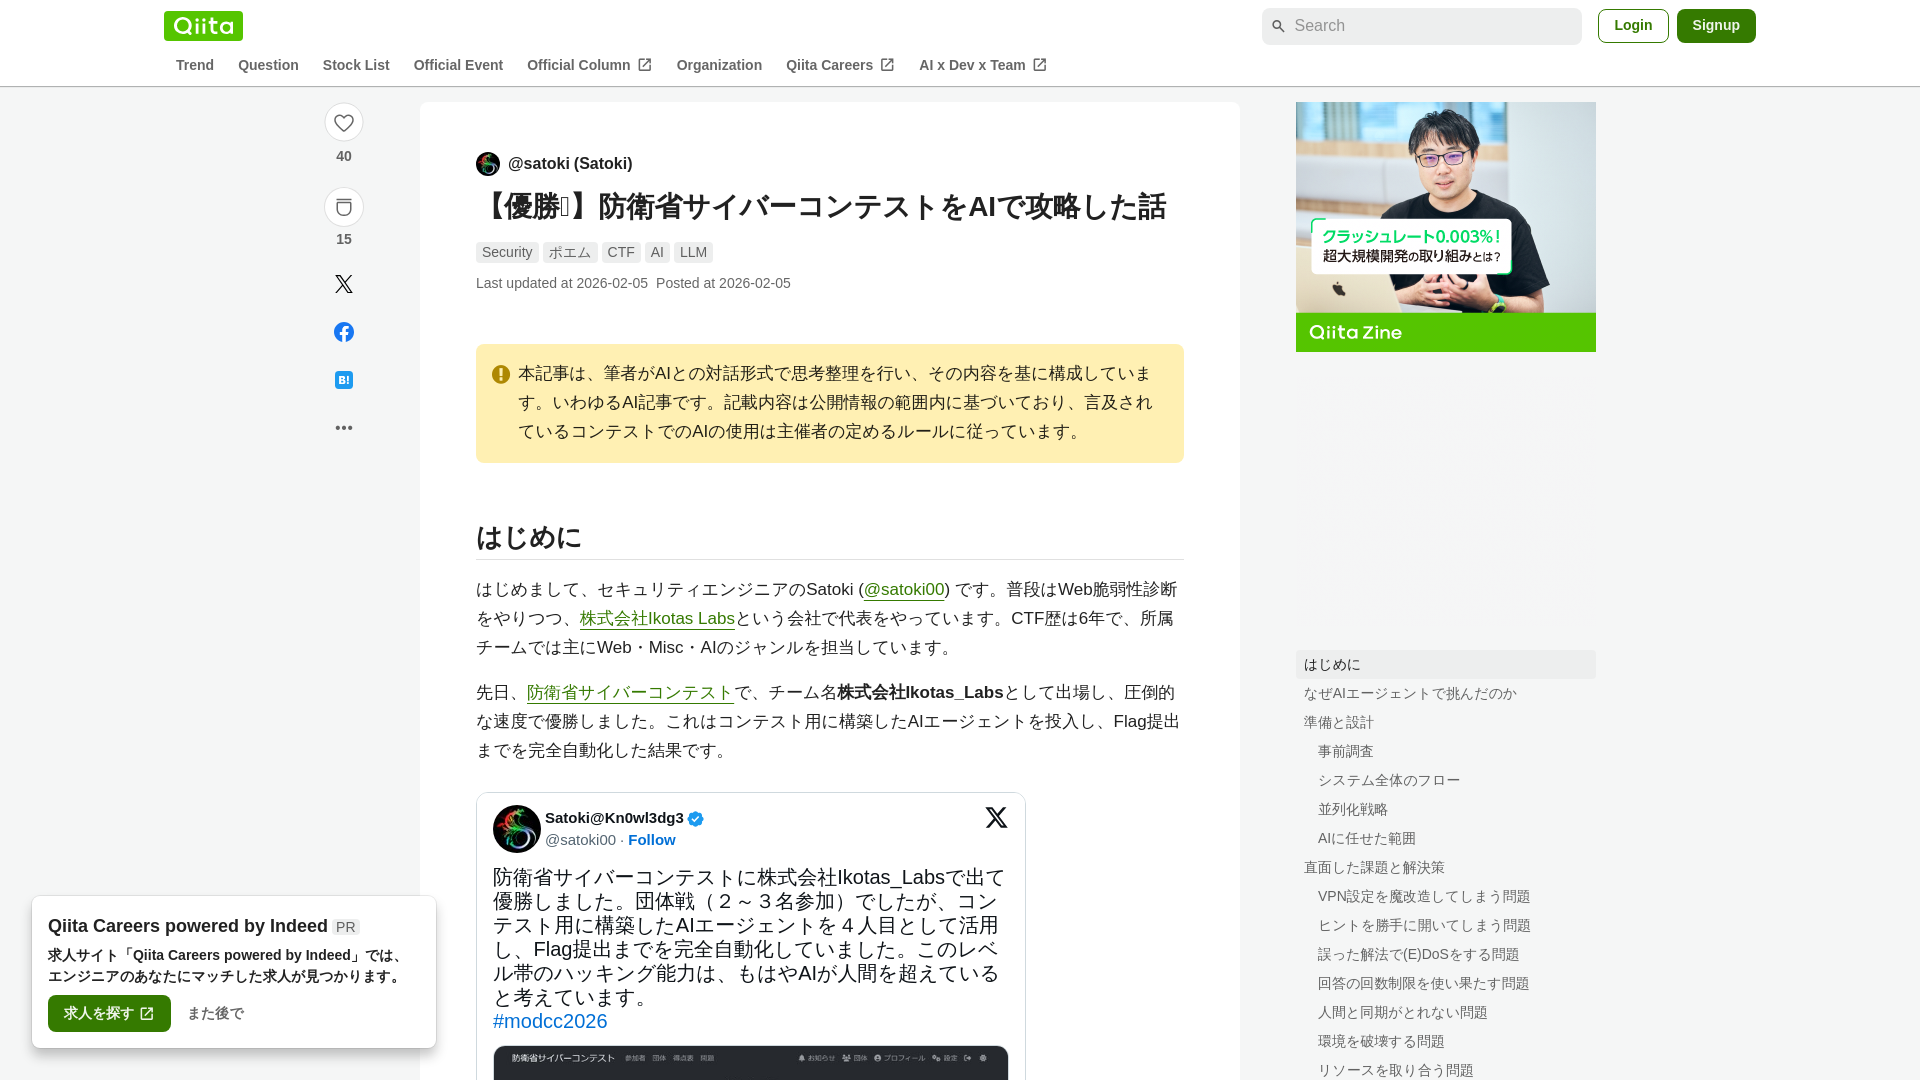Click the #modcc2026 hashtag link
The width and height of the screenshot is (1920, 1080).
[549, 1021]
